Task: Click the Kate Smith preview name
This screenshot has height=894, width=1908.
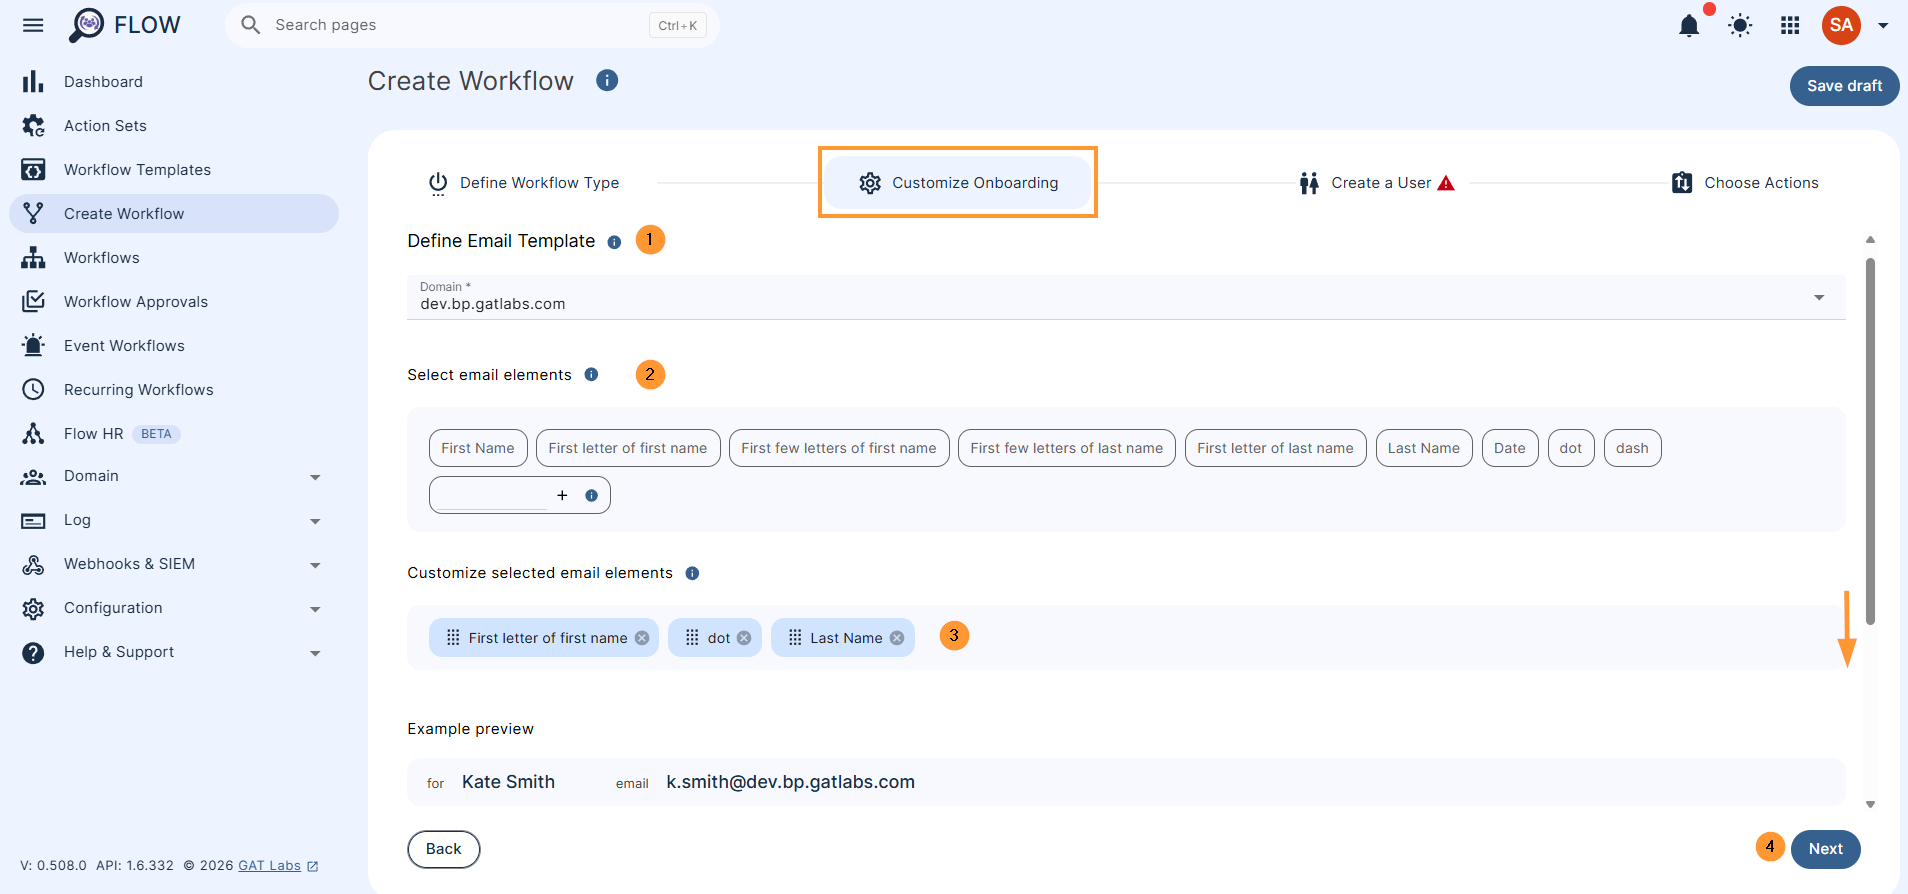Action: (508, 782)
